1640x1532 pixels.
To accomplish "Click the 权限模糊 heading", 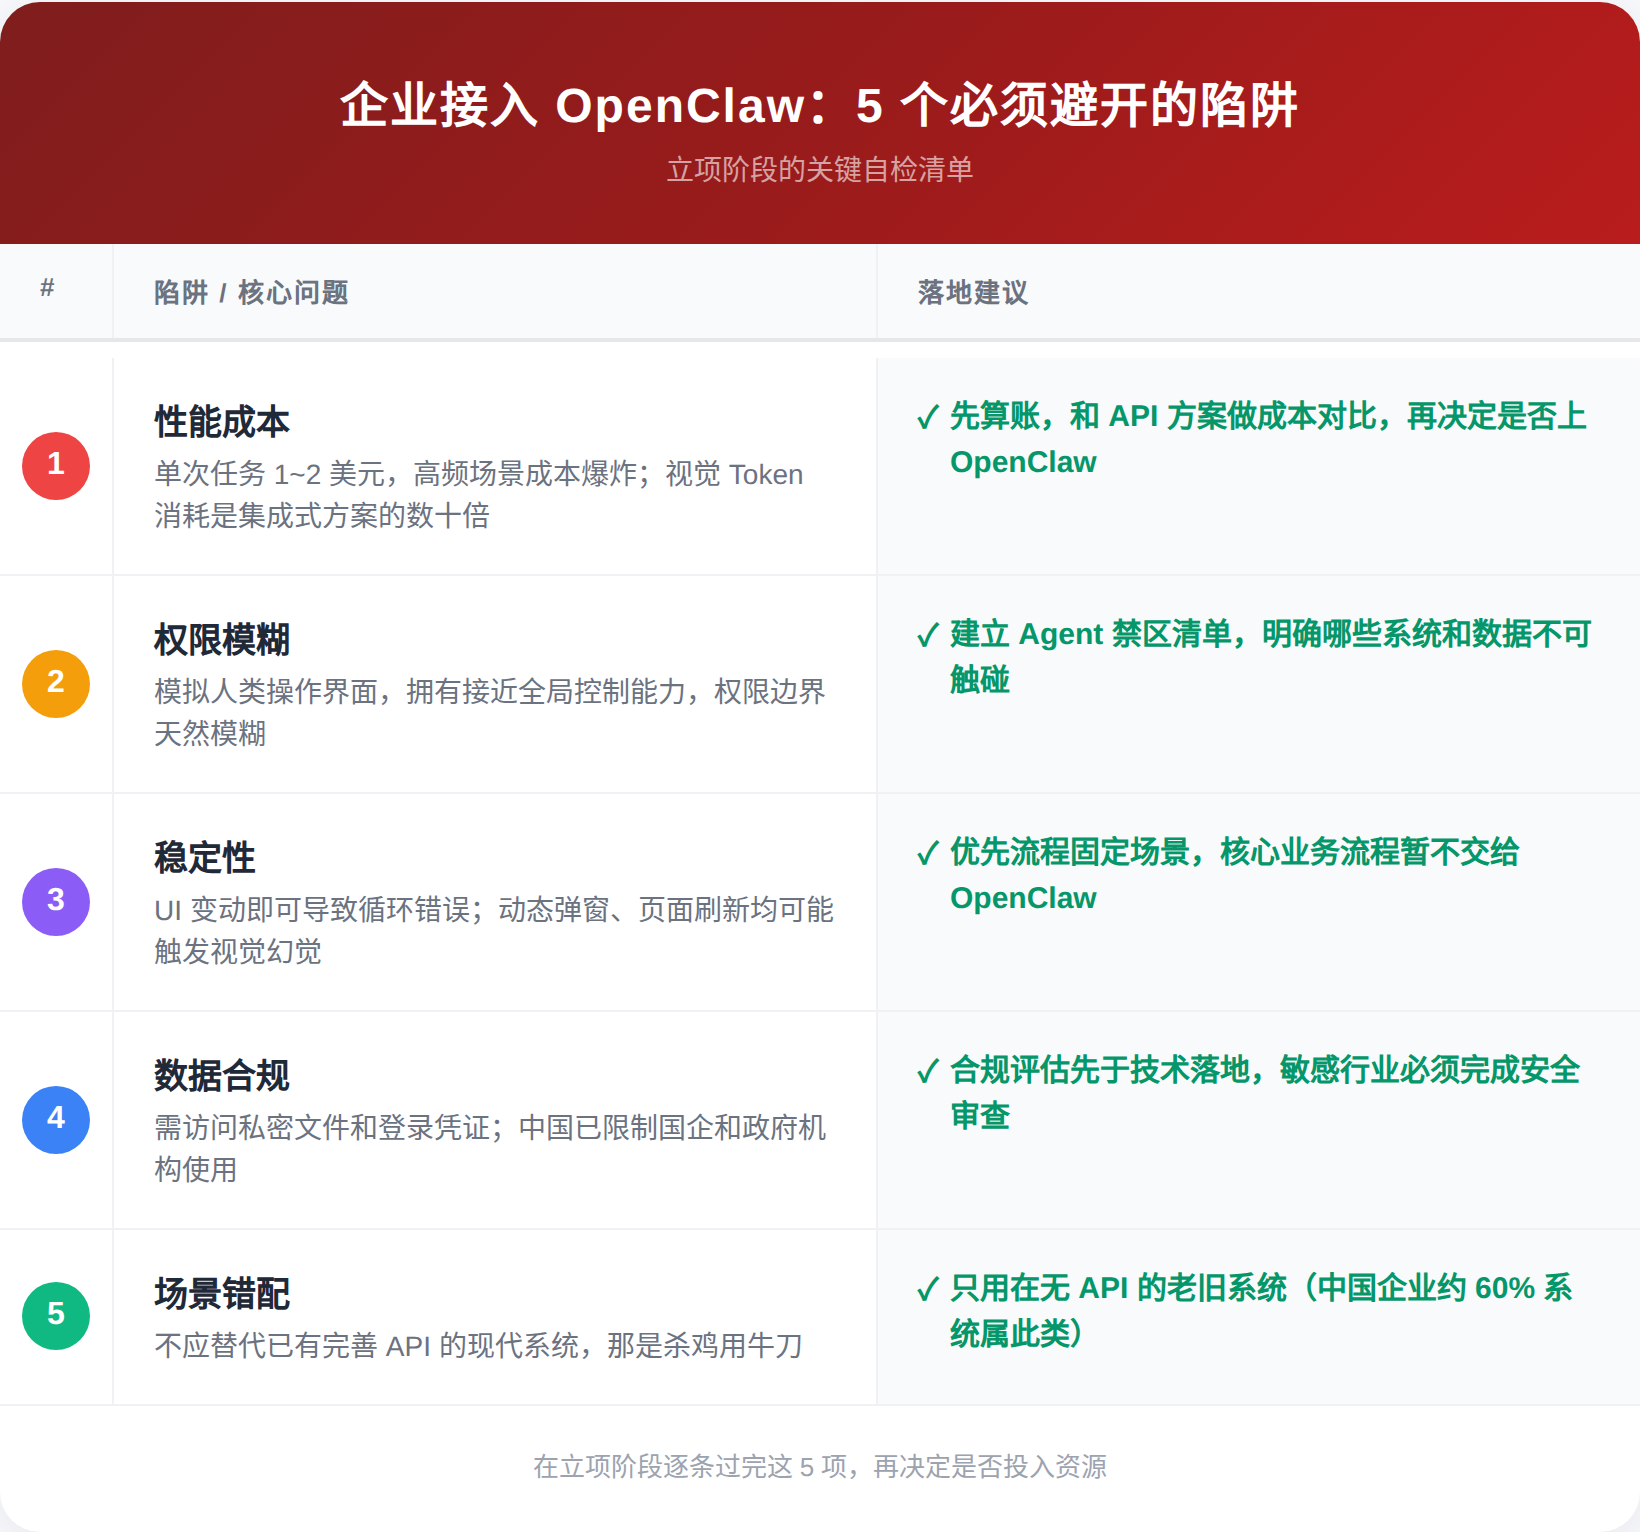I will click(x=222, y=640).
